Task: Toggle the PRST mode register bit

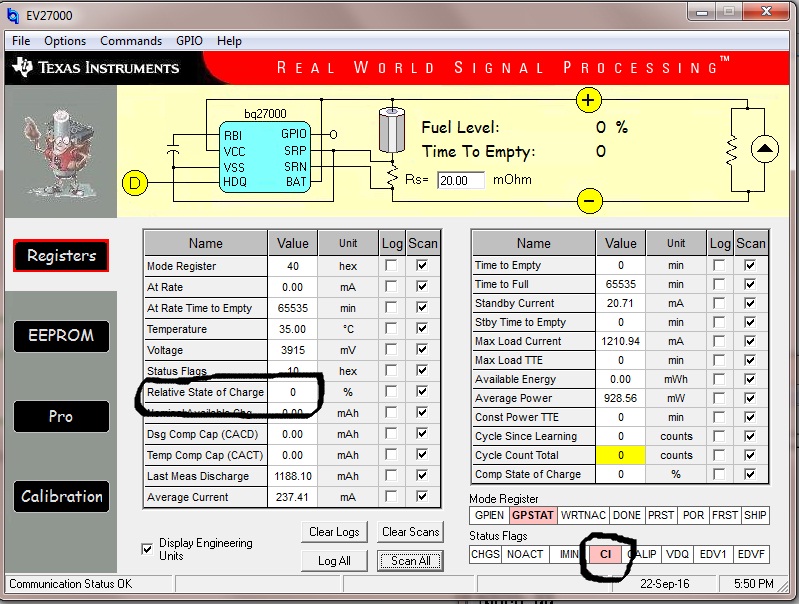Action: click(x=661, y=515)
